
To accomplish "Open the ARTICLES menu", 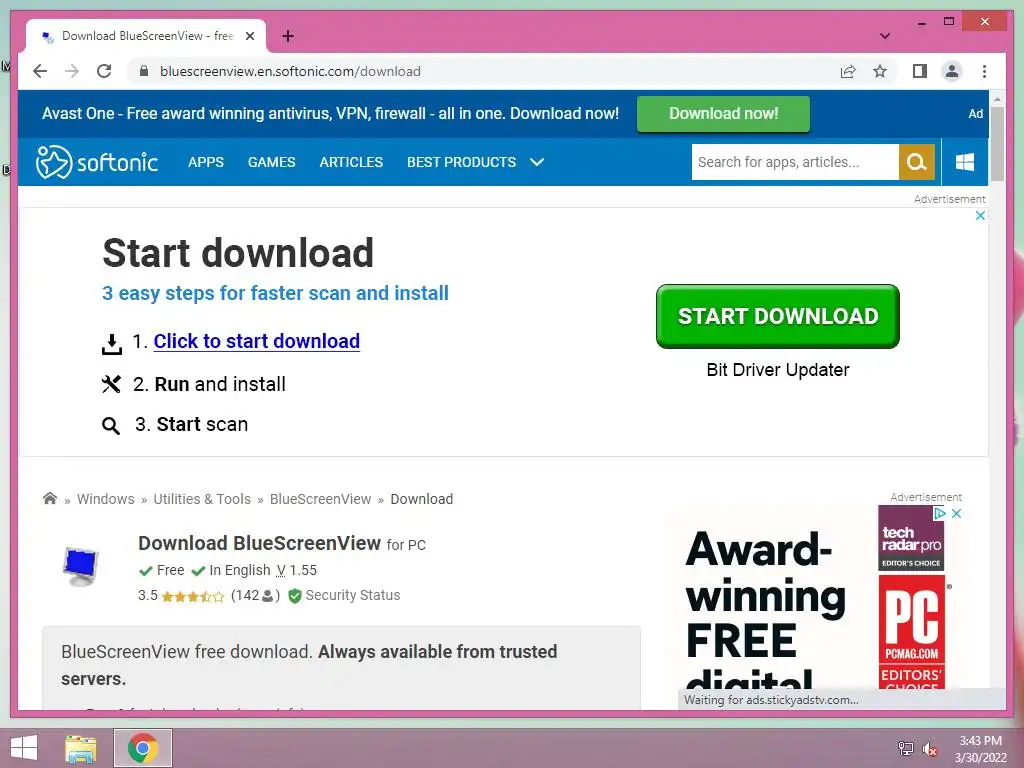I will (x=351, y=162).
